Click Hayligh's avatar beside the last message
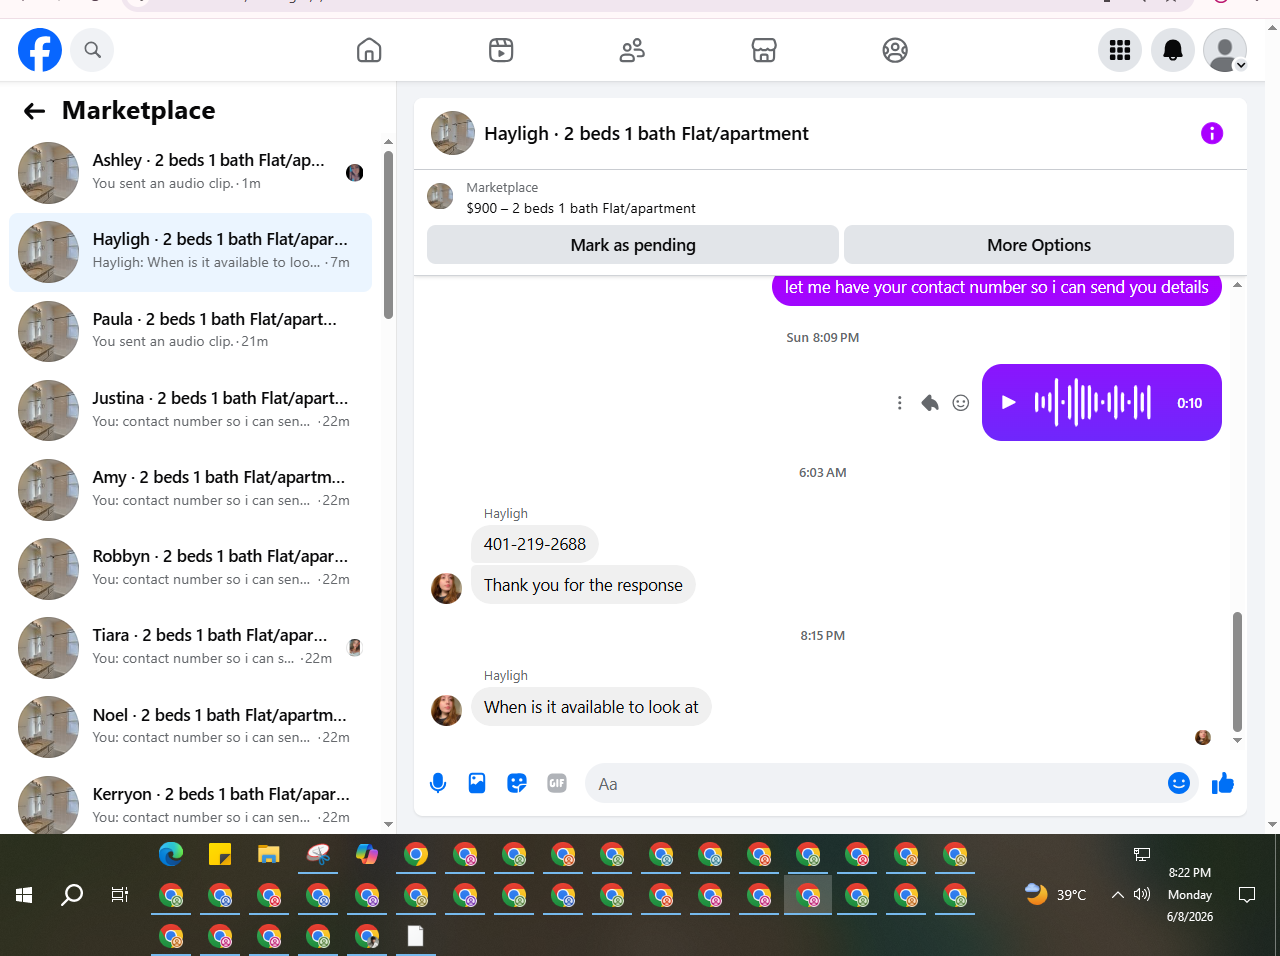The height and width of the screenshot is (956, 1280). (x=446, y=710)
